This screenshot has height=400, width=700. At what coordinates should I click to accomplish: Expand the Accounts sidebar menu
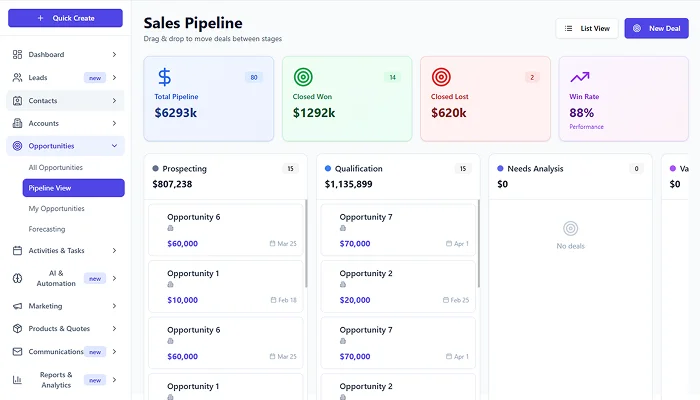[x=114, y=123]
